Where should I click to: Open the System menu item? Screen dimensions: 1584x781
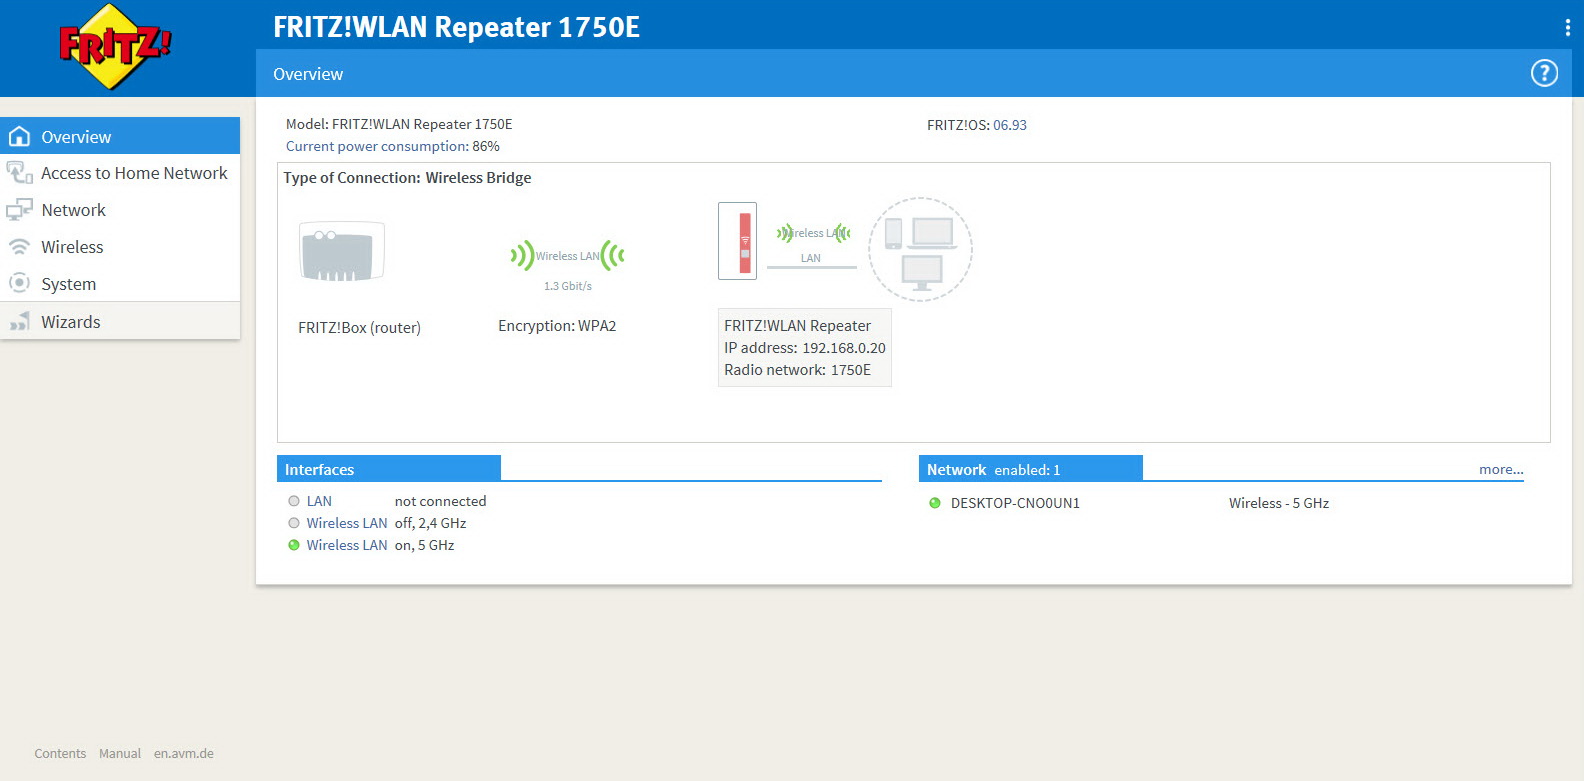click(x=120, y=284)
